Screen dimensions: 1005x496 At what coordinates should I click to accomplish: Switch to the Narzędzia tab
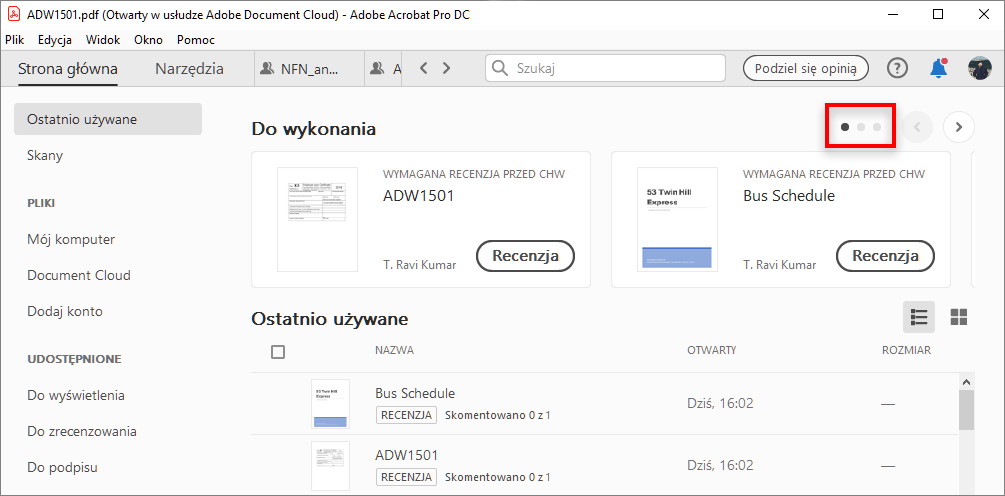[x=189, y=69]
